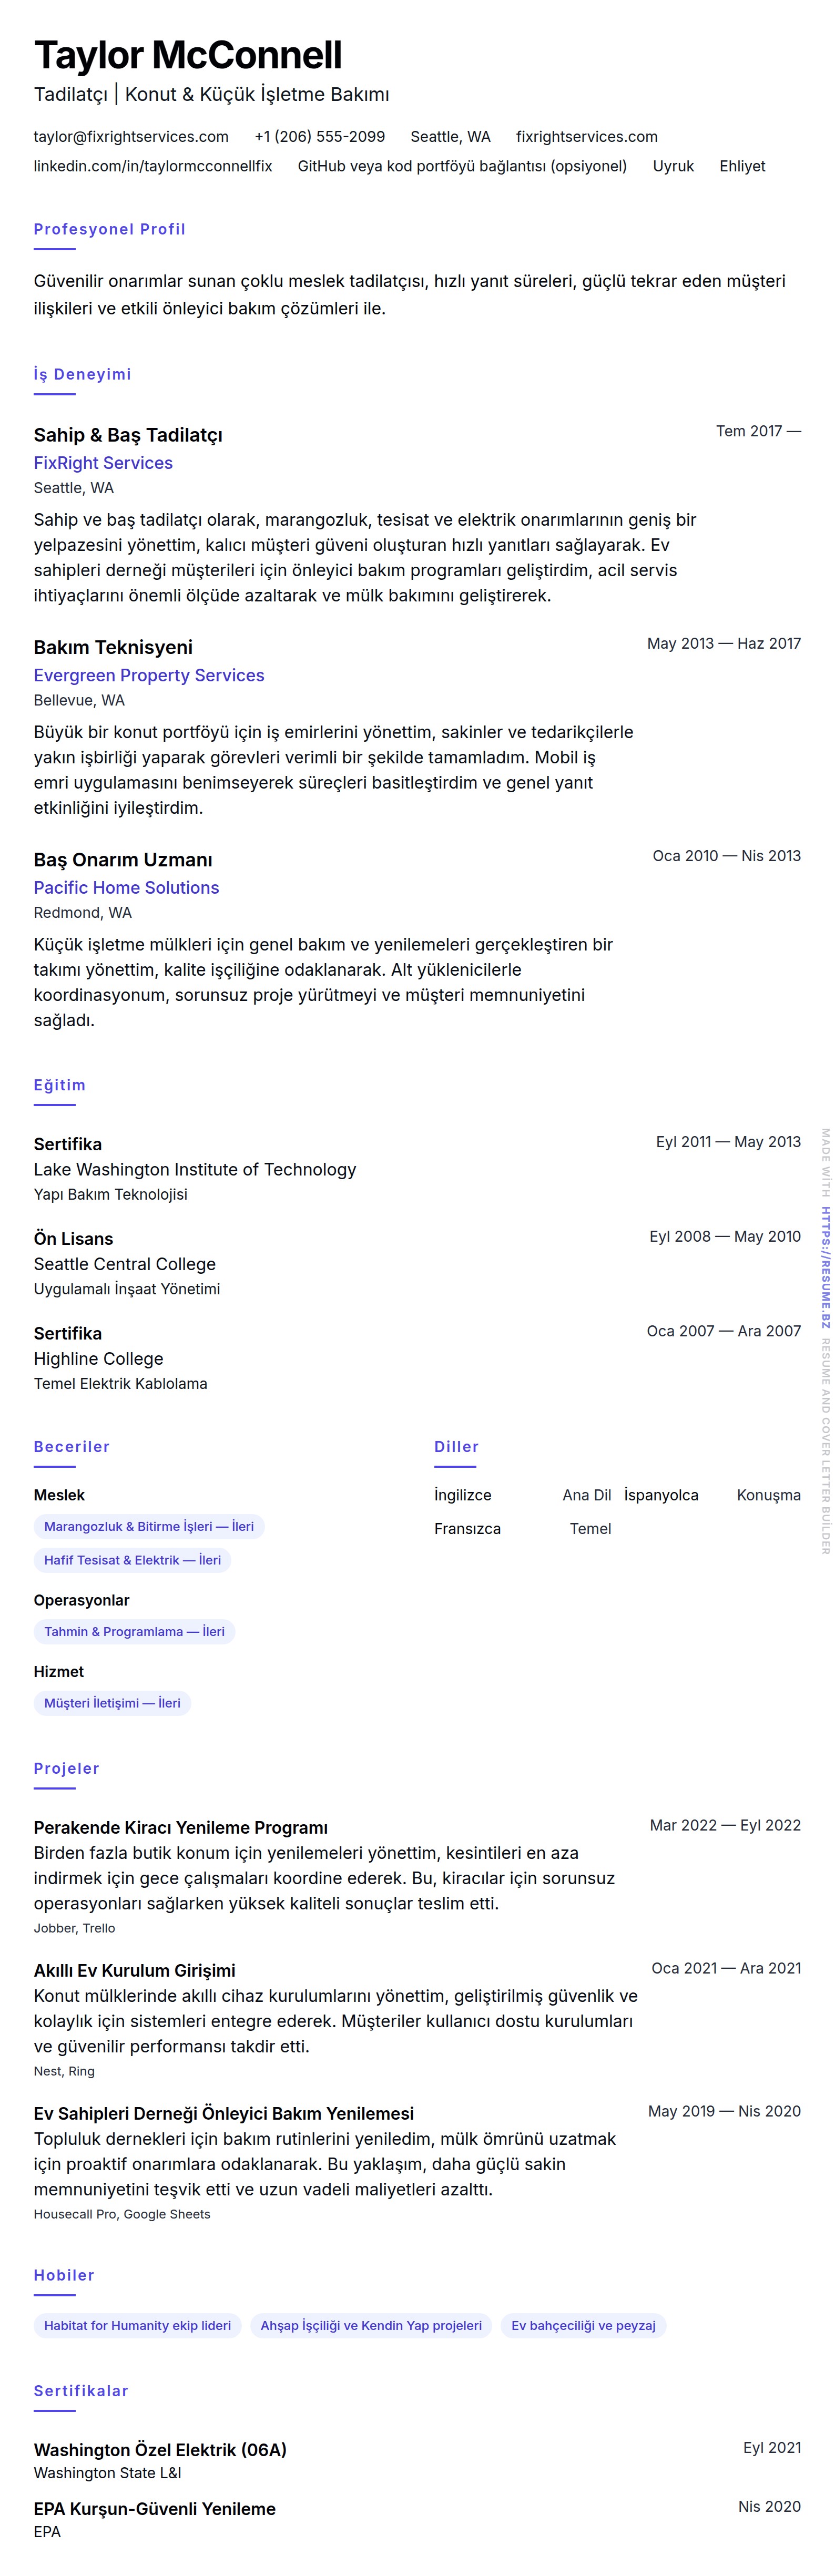Click the Perakende Kiracı Yenileme Programı title
835x2576 pixels.
(181, 1827)
